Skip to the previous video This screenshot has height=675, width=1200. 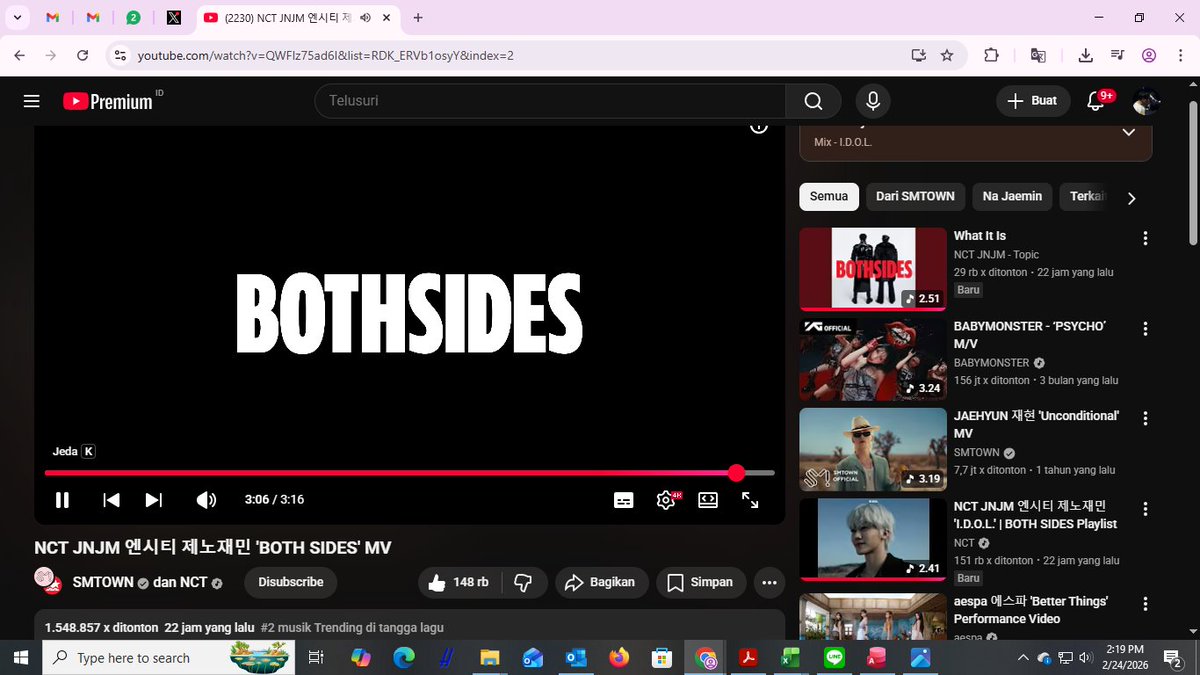point(112,500)
